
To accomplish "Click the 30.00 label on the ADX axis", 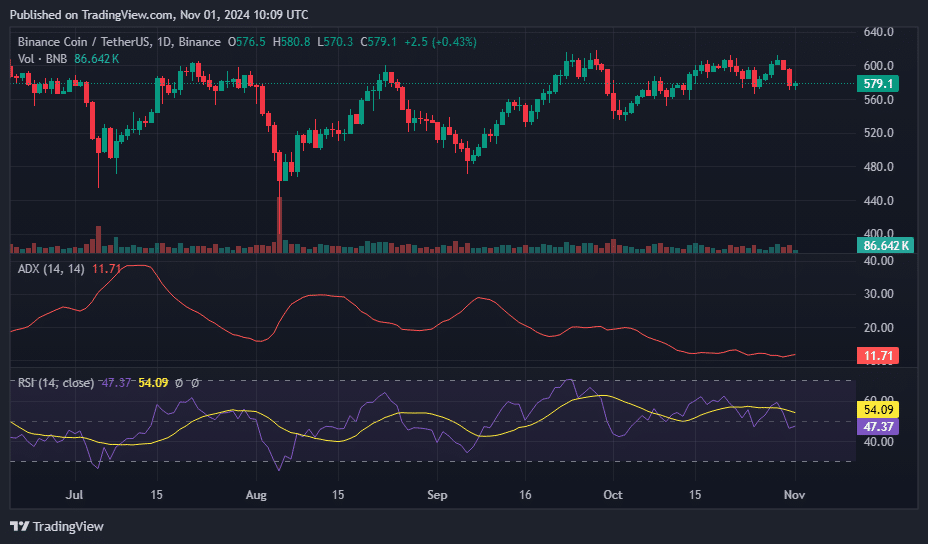I will (878, 294).
